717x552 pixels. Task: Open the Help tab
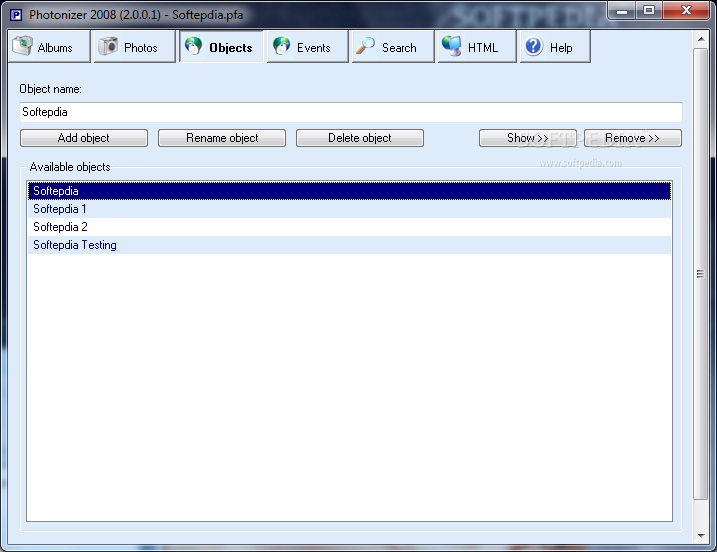pos(555,46)
